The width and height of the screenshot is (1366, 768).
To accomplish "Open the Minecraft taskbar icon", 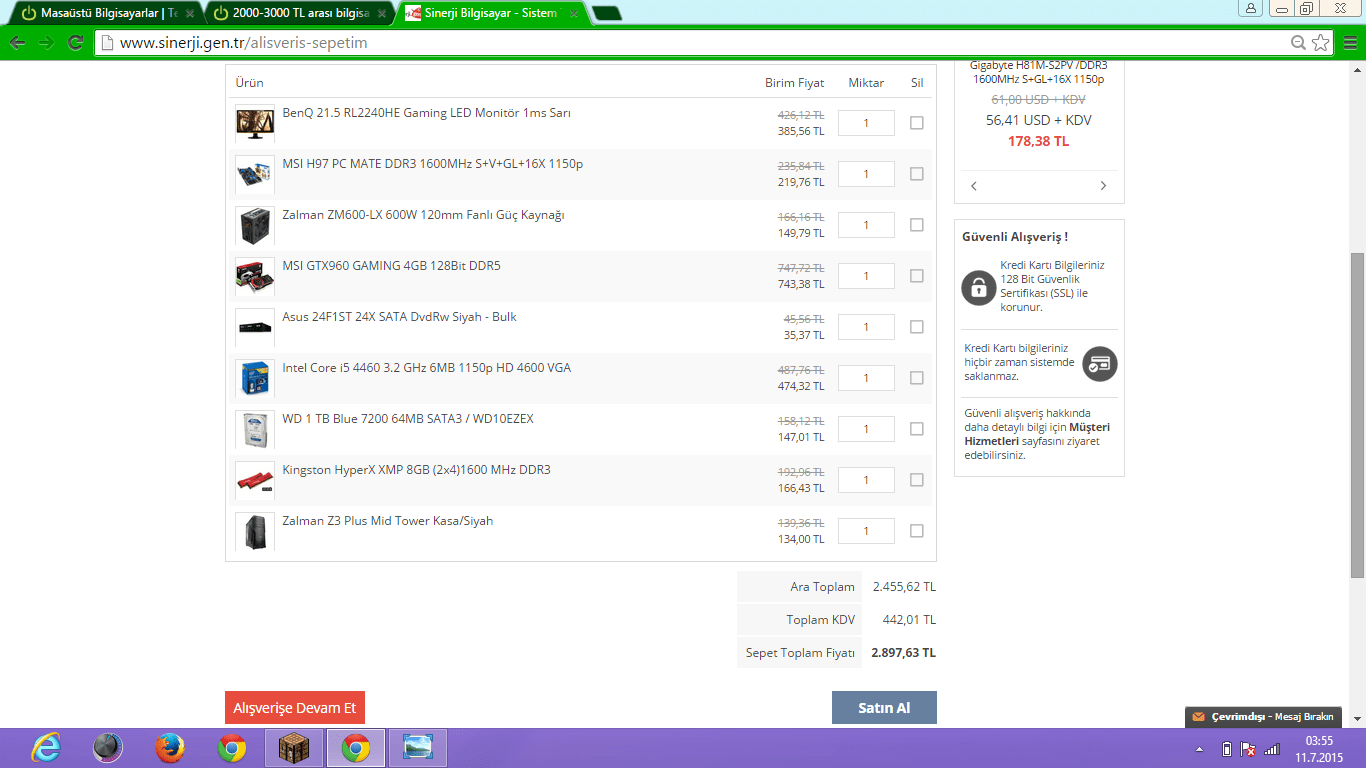I will coord(294,748).
